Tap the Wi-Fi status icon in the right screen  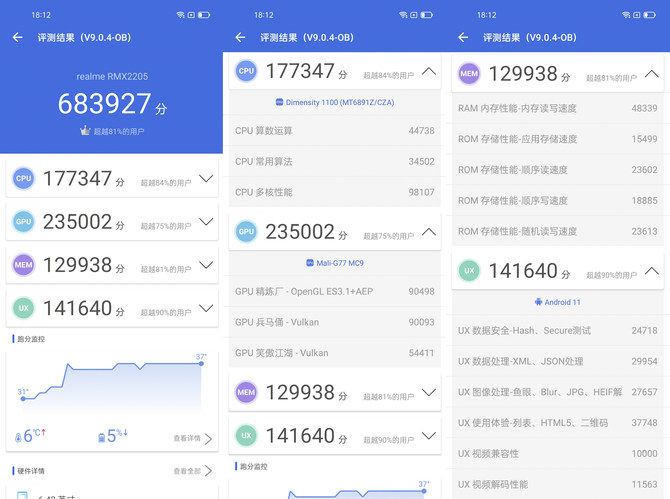tap(626, 15)
